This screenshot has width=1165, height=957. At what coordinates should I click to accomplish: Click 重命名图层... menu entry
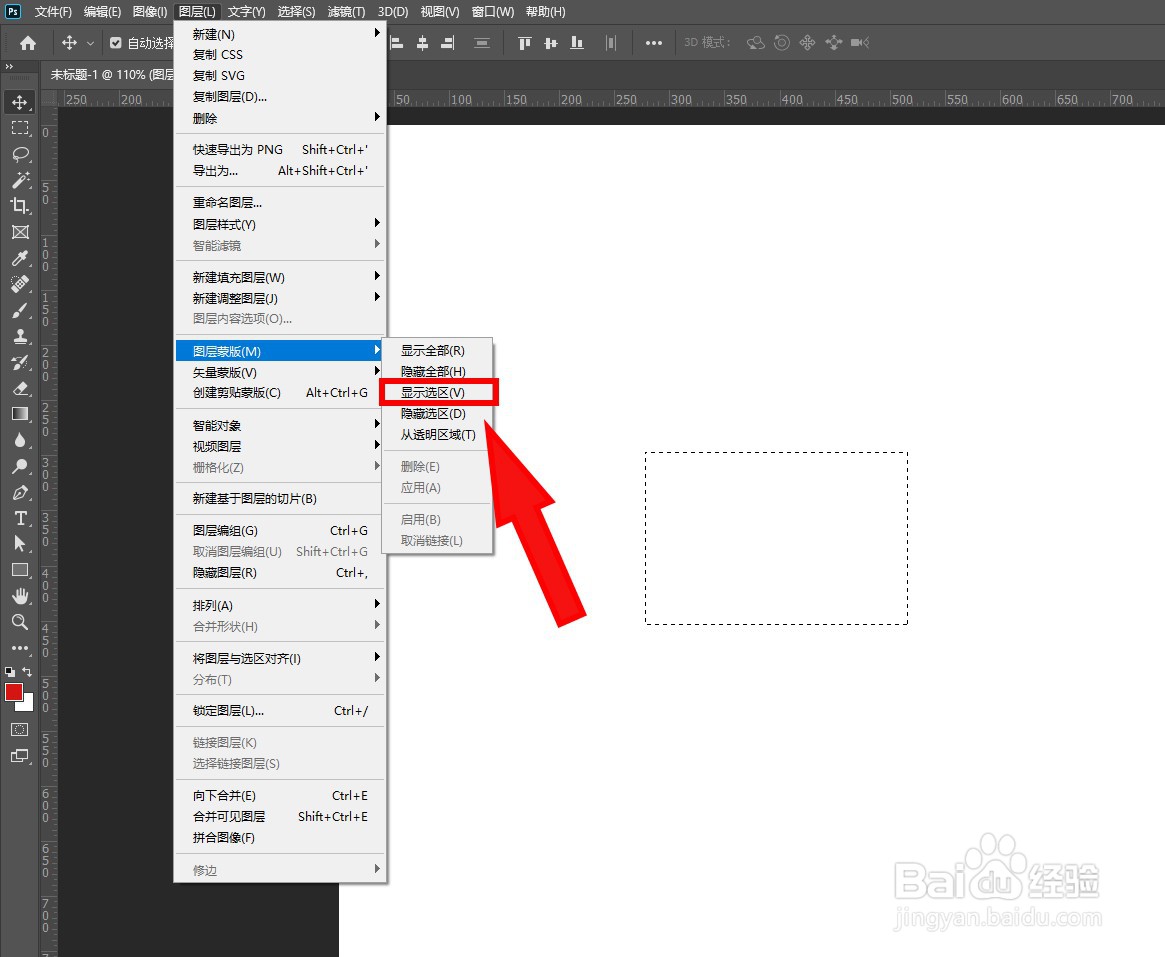pyautogui.click(x=280, y=202)
